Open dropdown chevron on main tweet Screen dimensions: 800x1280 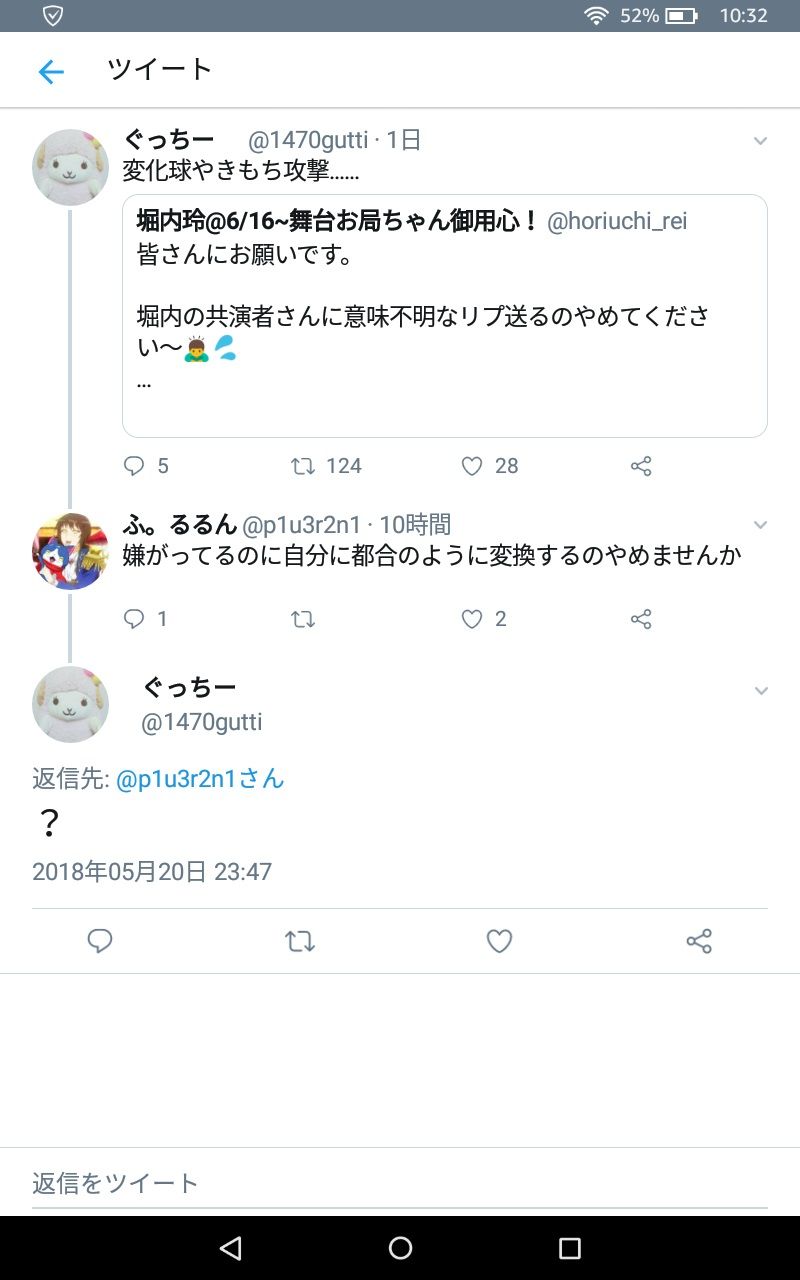point(760,691)
